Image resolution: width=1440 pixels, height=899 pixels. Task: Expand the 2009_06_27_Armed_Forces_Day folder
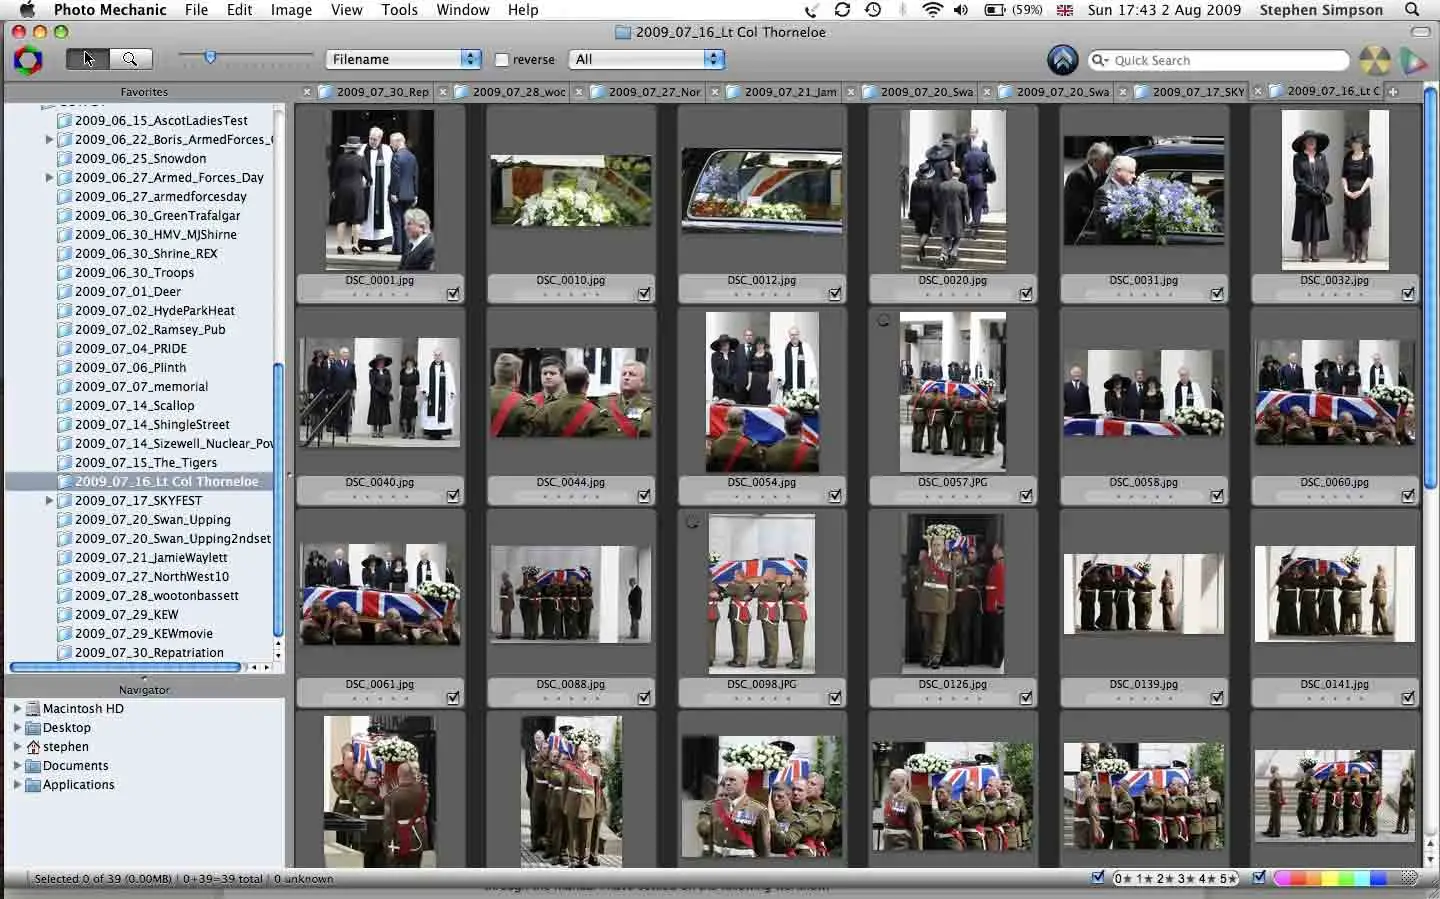49,177
